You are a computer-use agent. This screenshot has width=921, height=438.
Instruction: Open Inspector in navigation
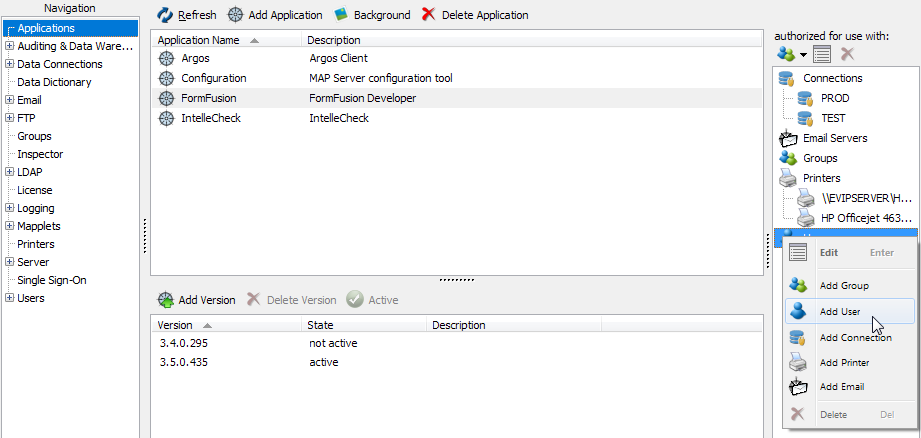click(x=40, y=154)
